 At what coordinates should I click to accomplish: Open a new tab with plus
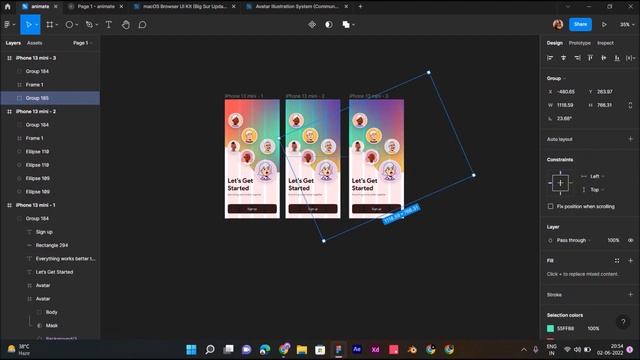[360, 7]
